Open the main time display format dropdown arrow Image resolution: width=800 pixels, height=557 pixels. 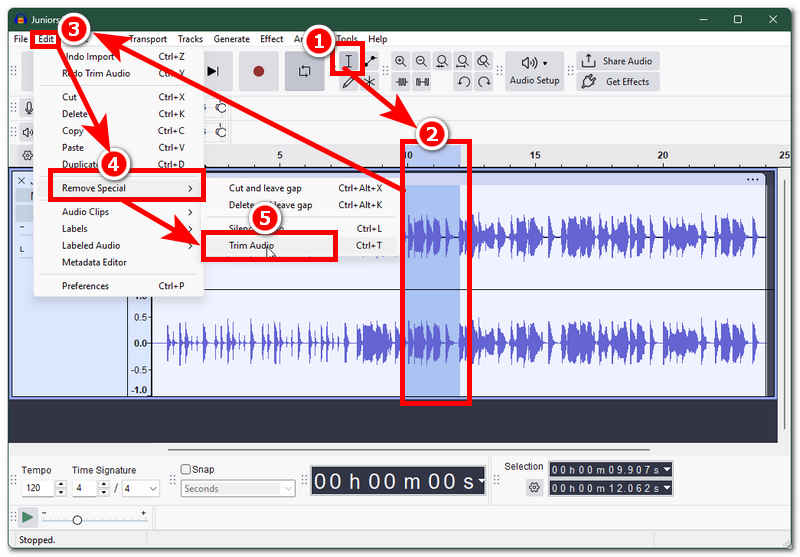click(x=481, y=480)
